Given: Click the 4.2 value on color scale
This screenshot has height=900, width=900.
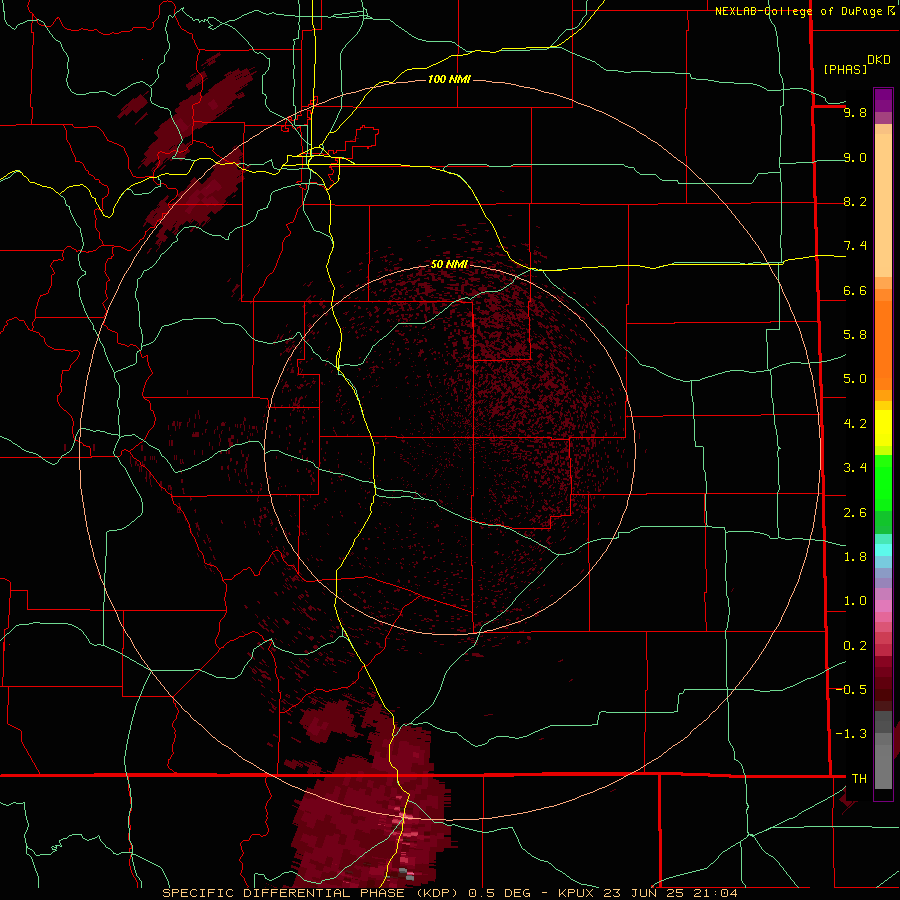Looking at the screenshot, I should pyautogui.click(x=855, y=424).
